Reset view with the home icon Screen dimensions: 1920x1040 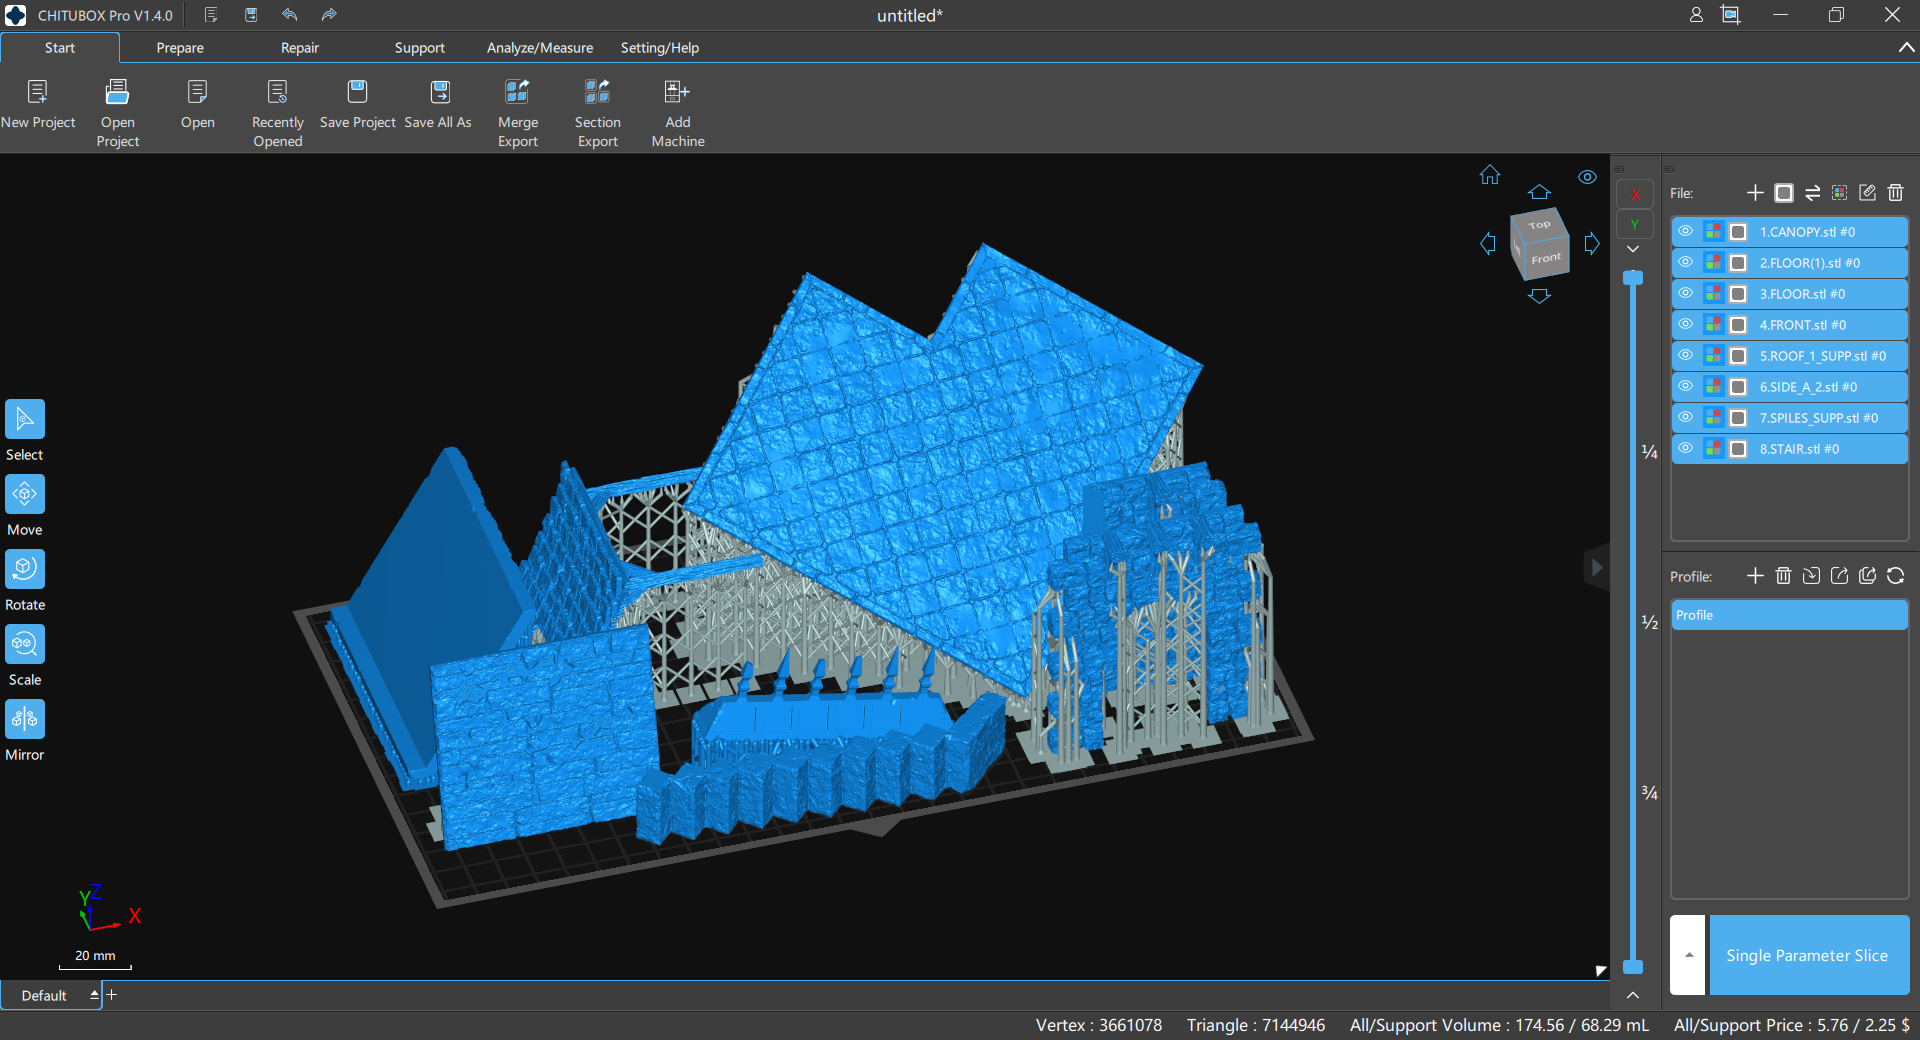1490,175
